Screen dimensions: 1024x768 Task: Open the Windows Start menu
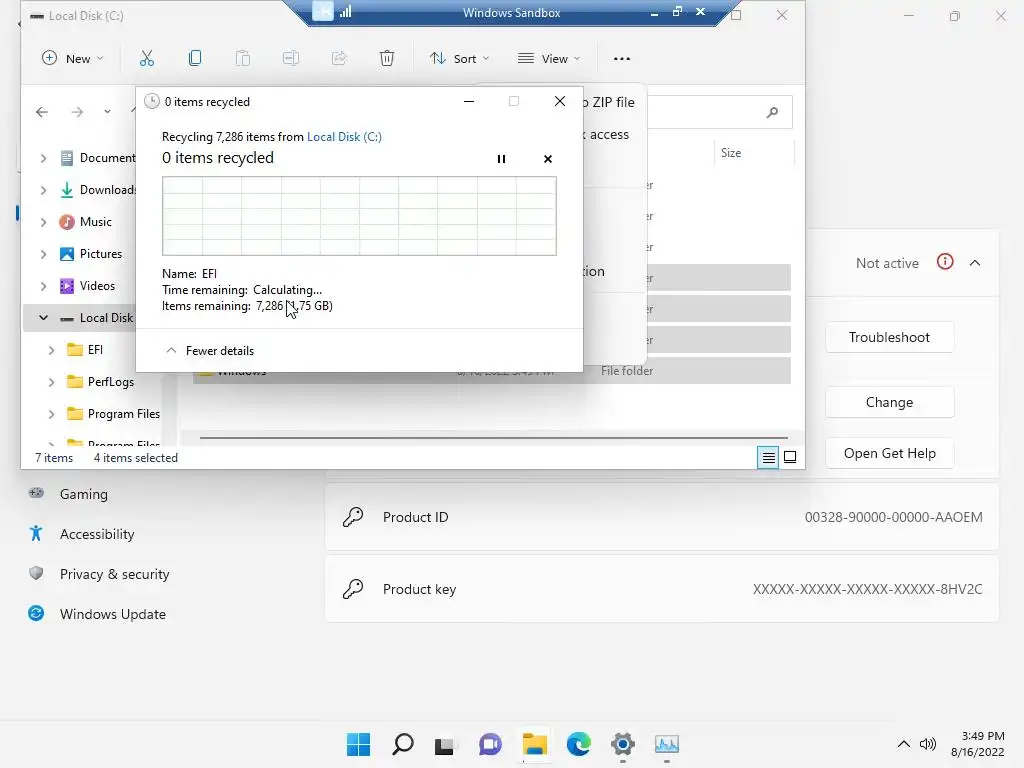[x=358, y=744]
